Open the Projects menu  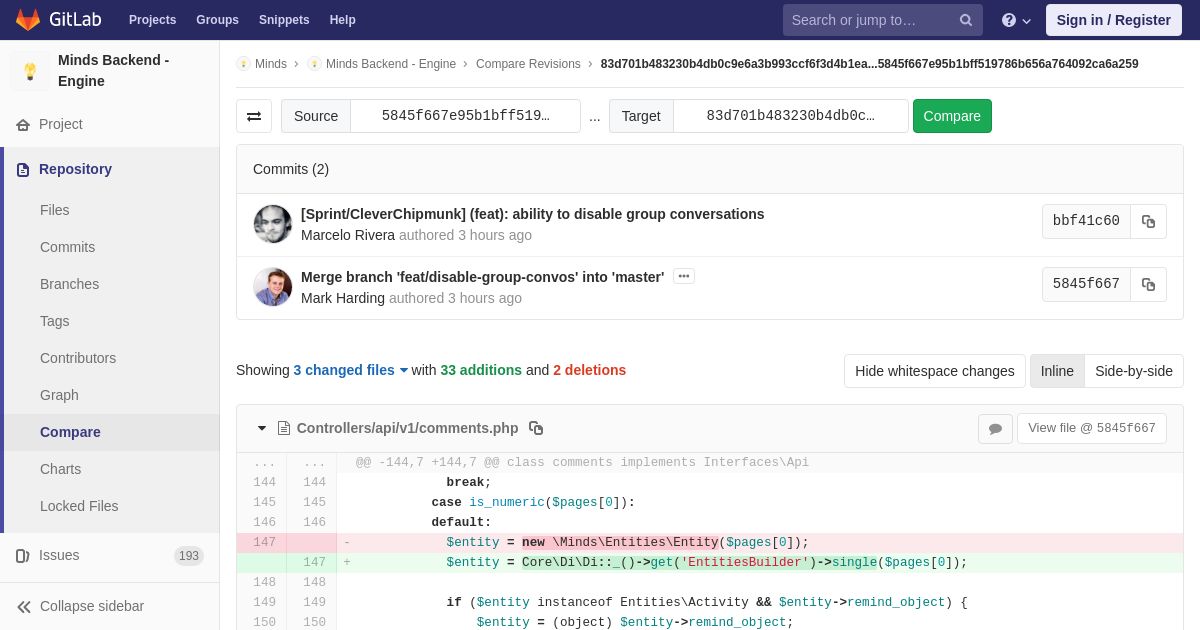coord(152,20)
